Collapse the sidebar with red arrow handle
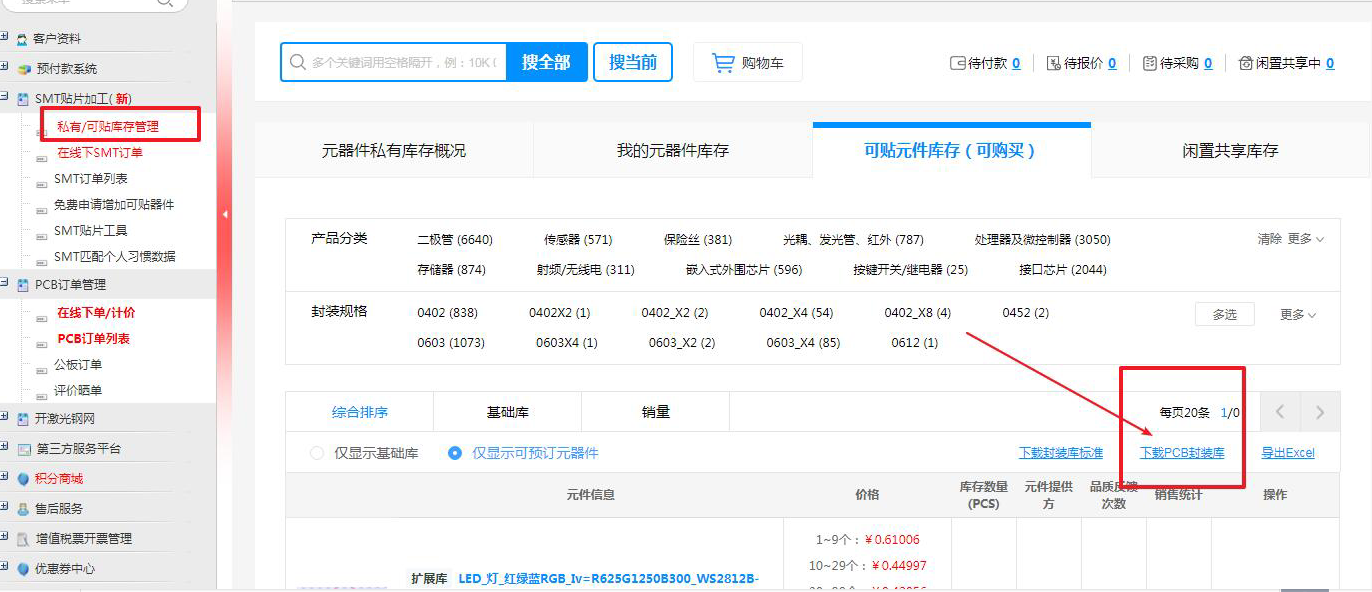The height and width of the screenshot is (592, 1372). tap(225, 214)
